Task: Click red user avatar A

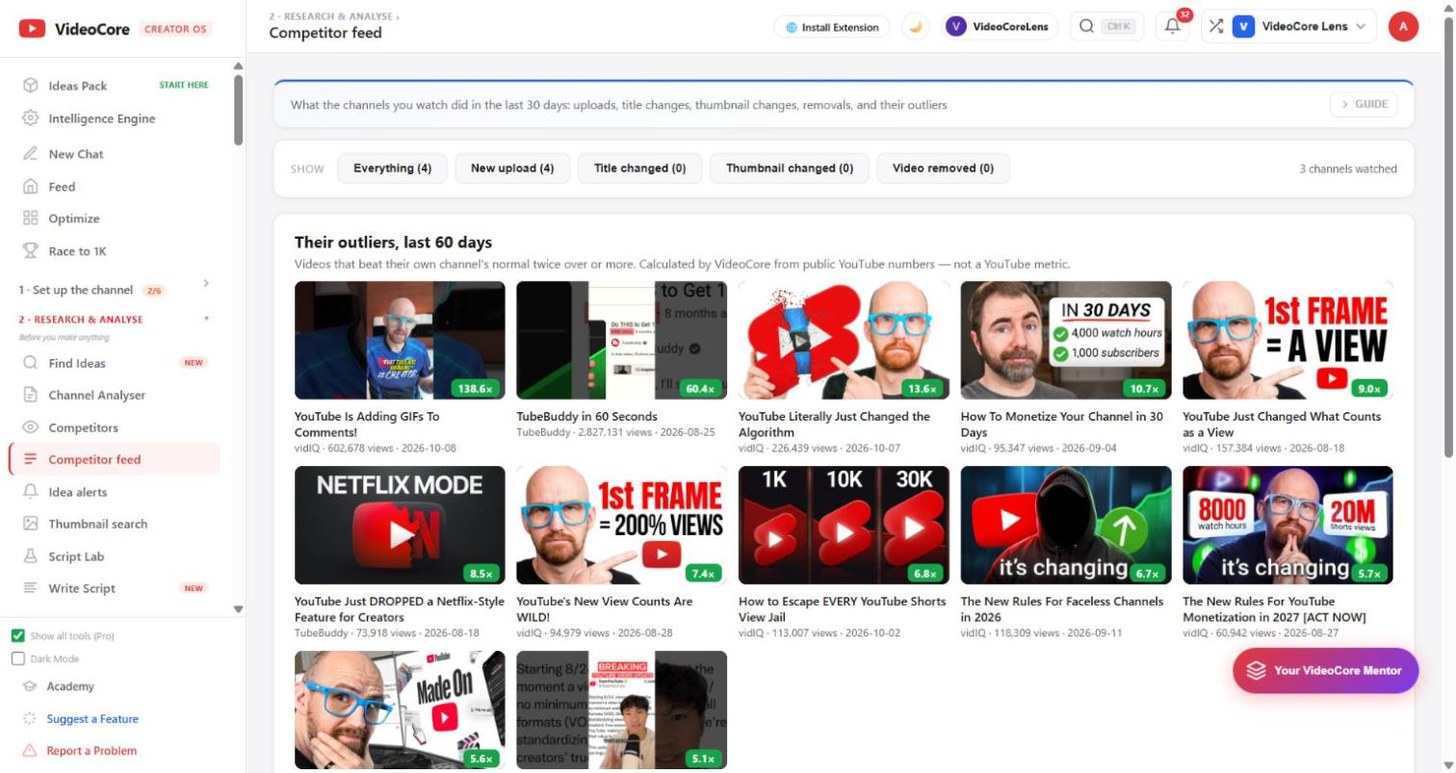Action: (1403, 27)
